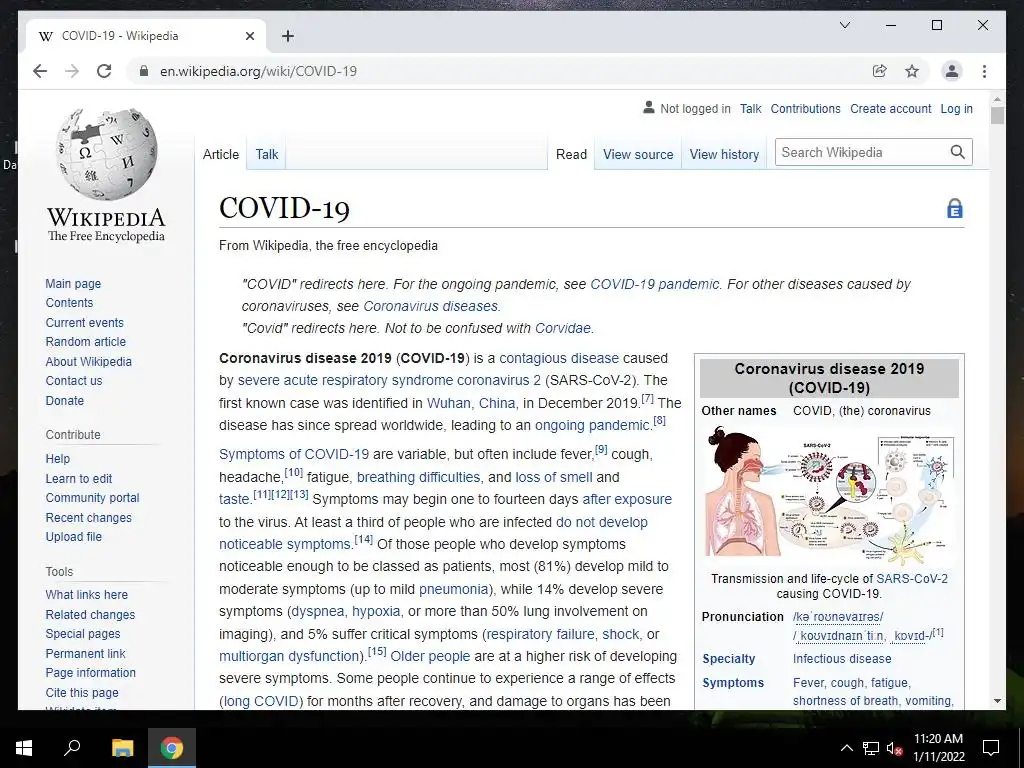The height and width of the screenshot is (768, 1024).
Task: Click the Not logged in user icon
Action: coord(648,107)
